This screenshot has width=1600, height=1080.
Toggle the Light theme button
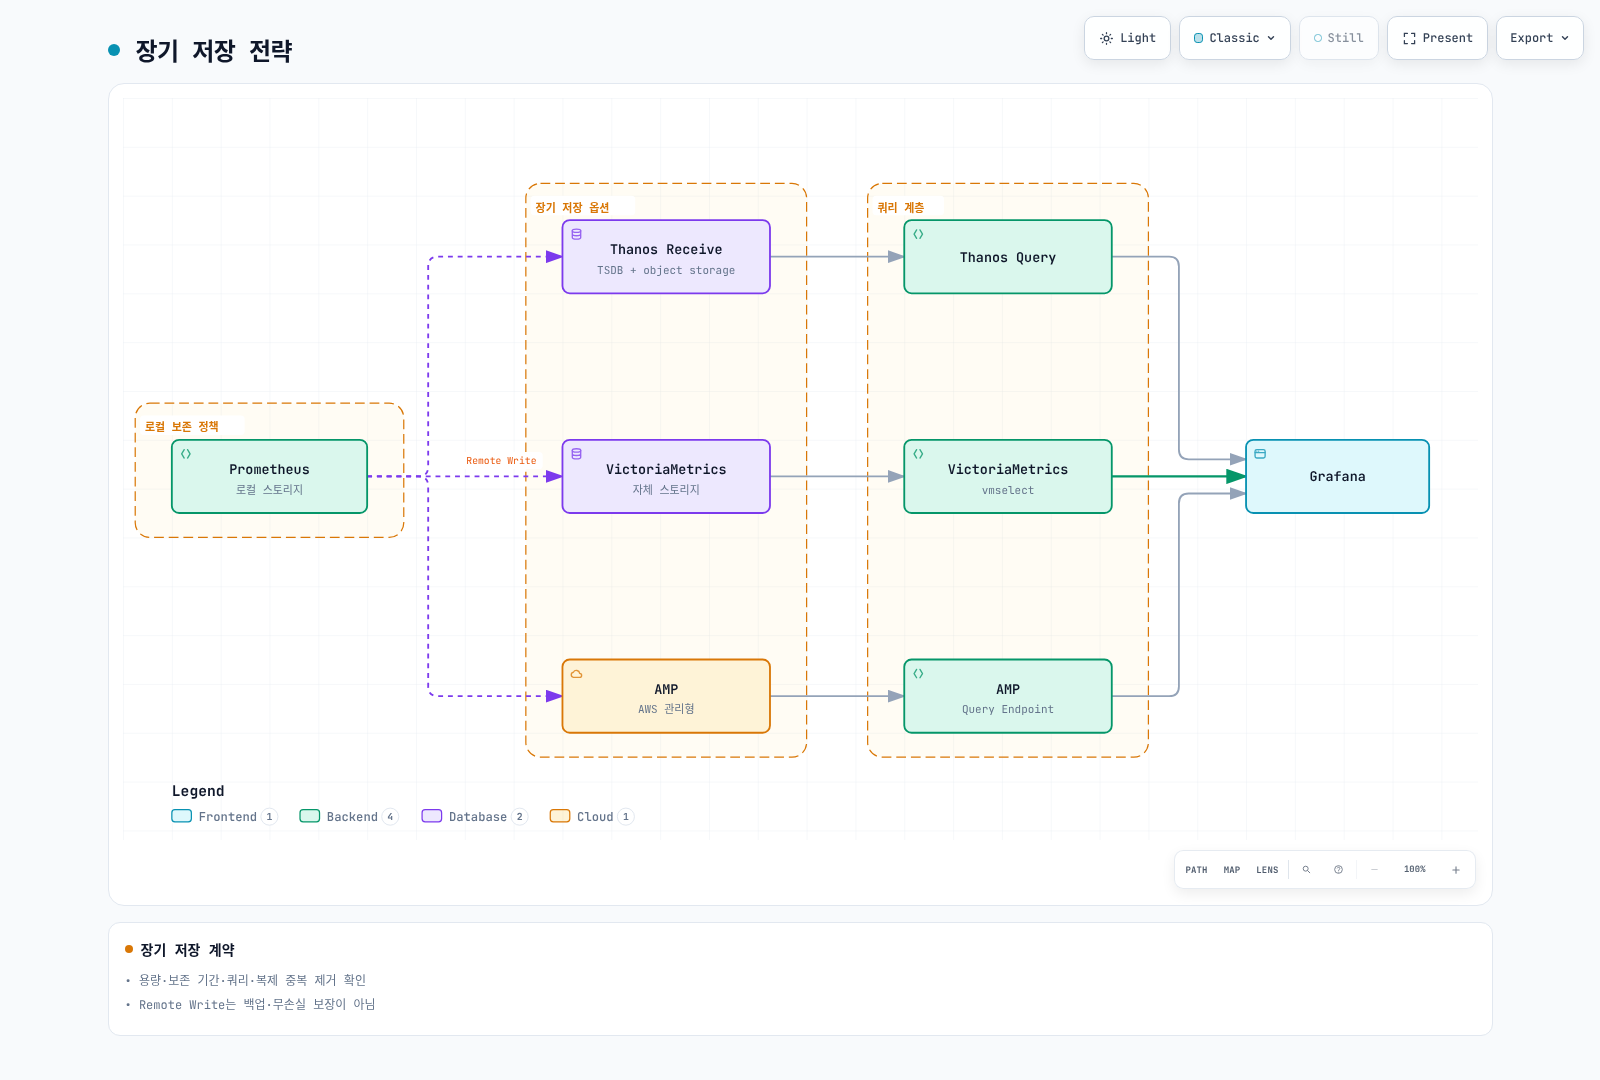pyautogui.click(x=1127, y=38)
